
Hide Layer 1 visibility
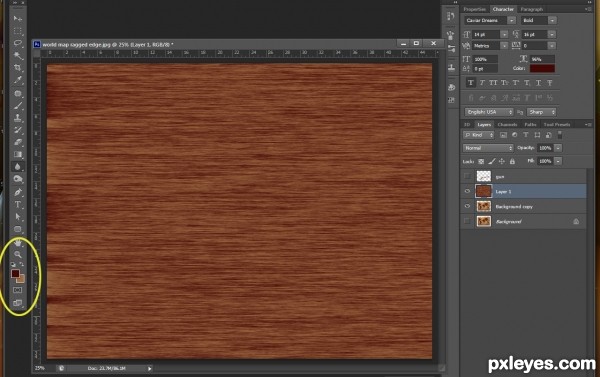pos(467,191)
